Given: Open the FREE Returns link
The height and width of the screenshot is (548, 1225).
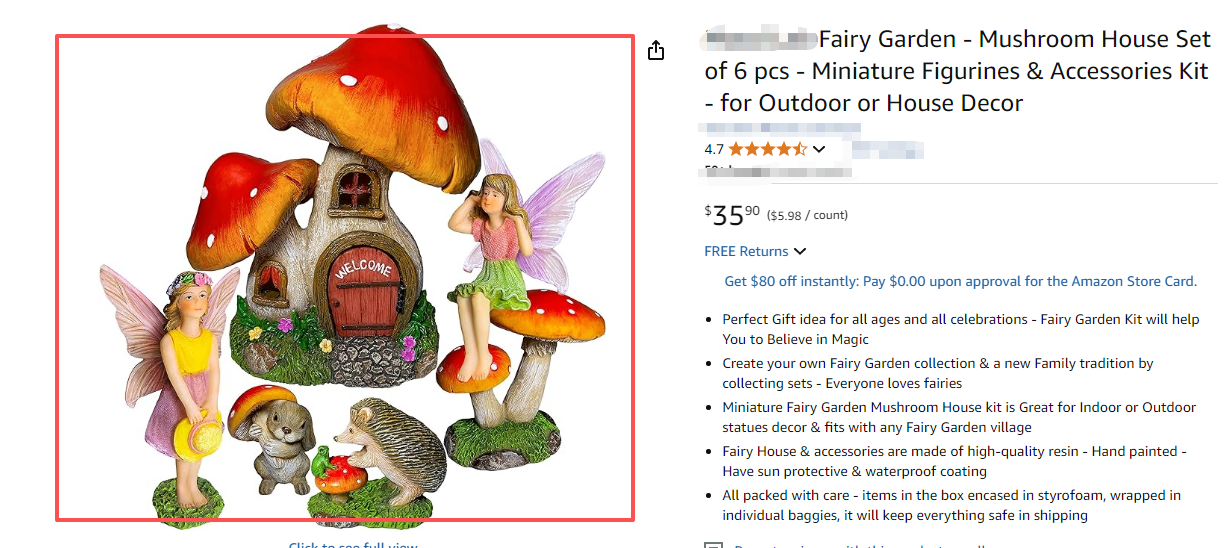Looking at the screenshot, I should [x=746, y=251].
